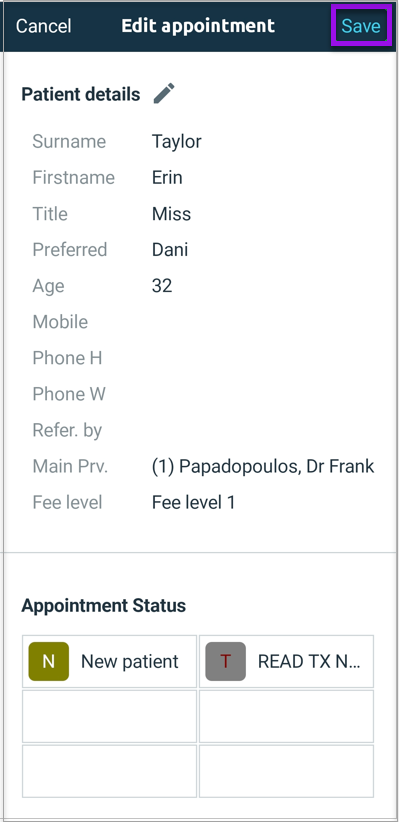Select empty status cell below READ TX
The width and height of the screenshot is (399, 822).
286,716
